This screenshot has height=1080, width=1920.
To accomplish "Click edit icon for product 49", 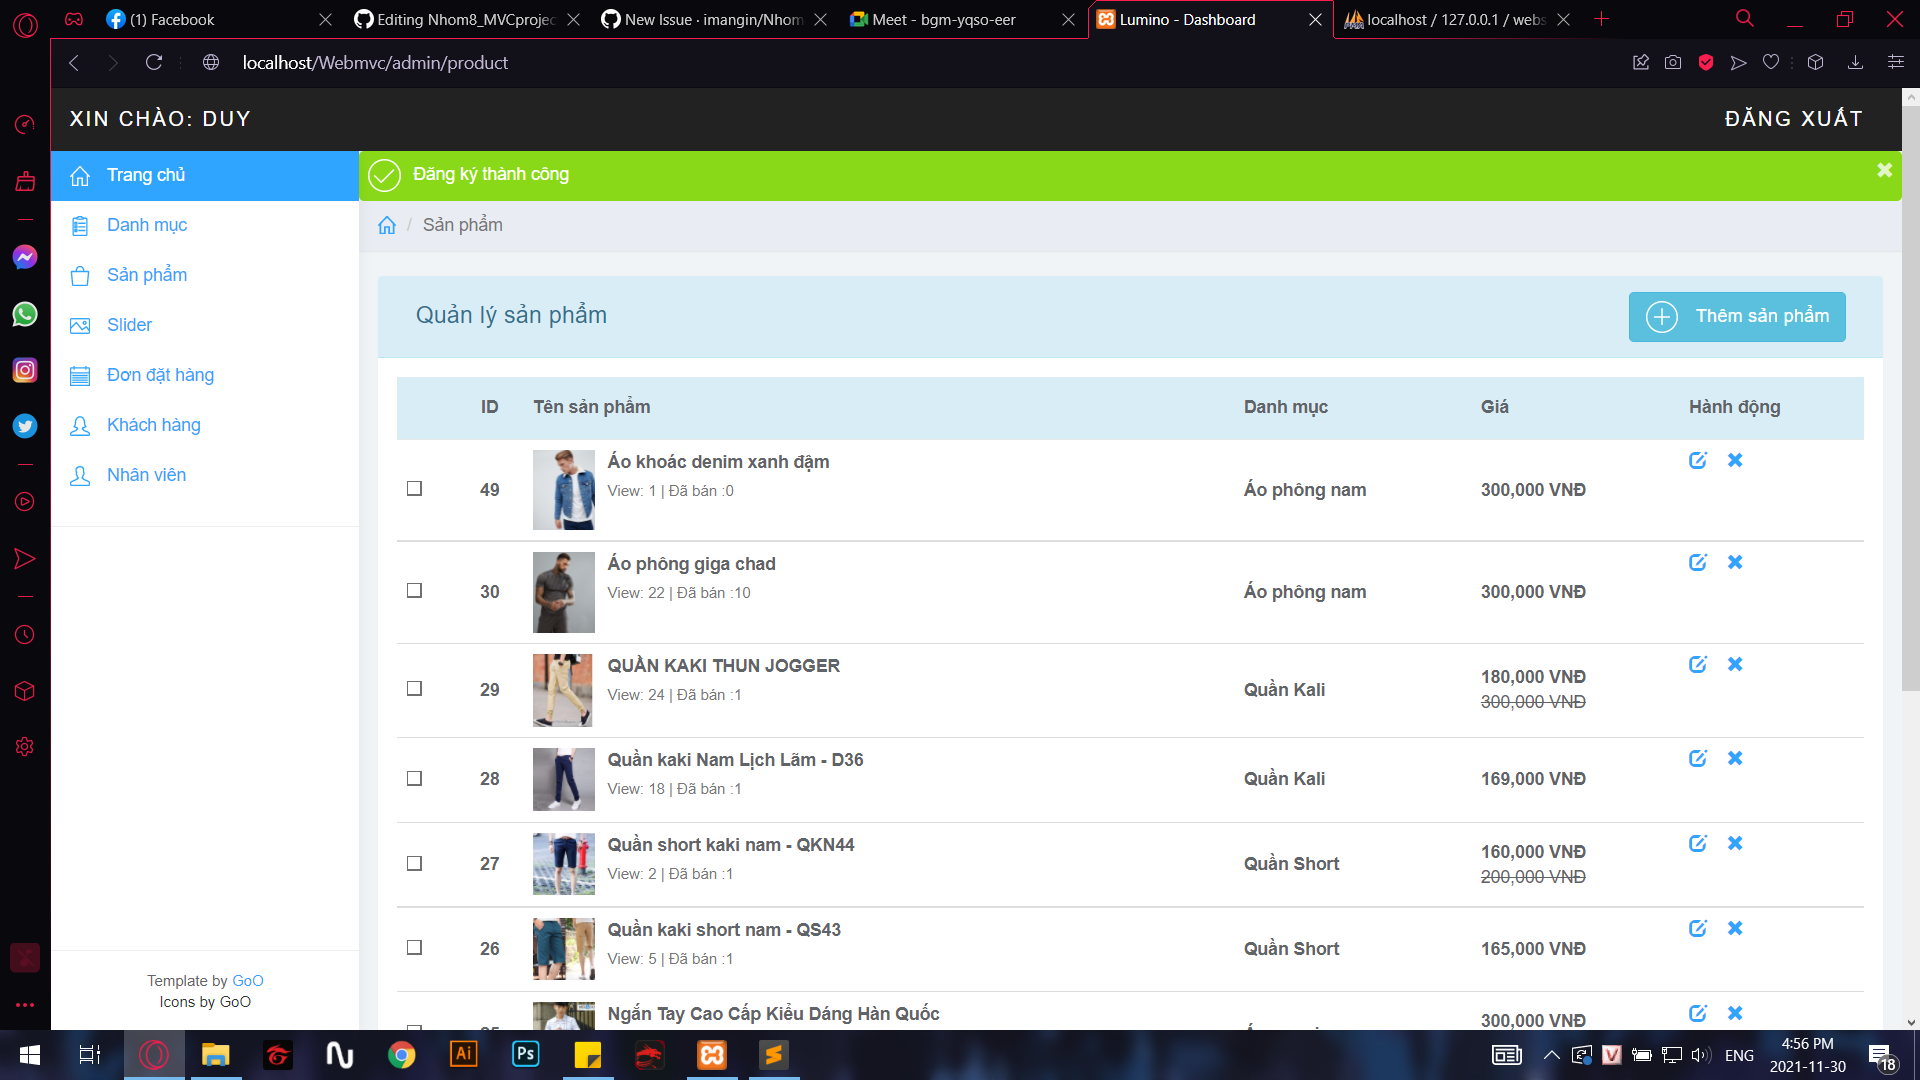I will point(1697,460).
